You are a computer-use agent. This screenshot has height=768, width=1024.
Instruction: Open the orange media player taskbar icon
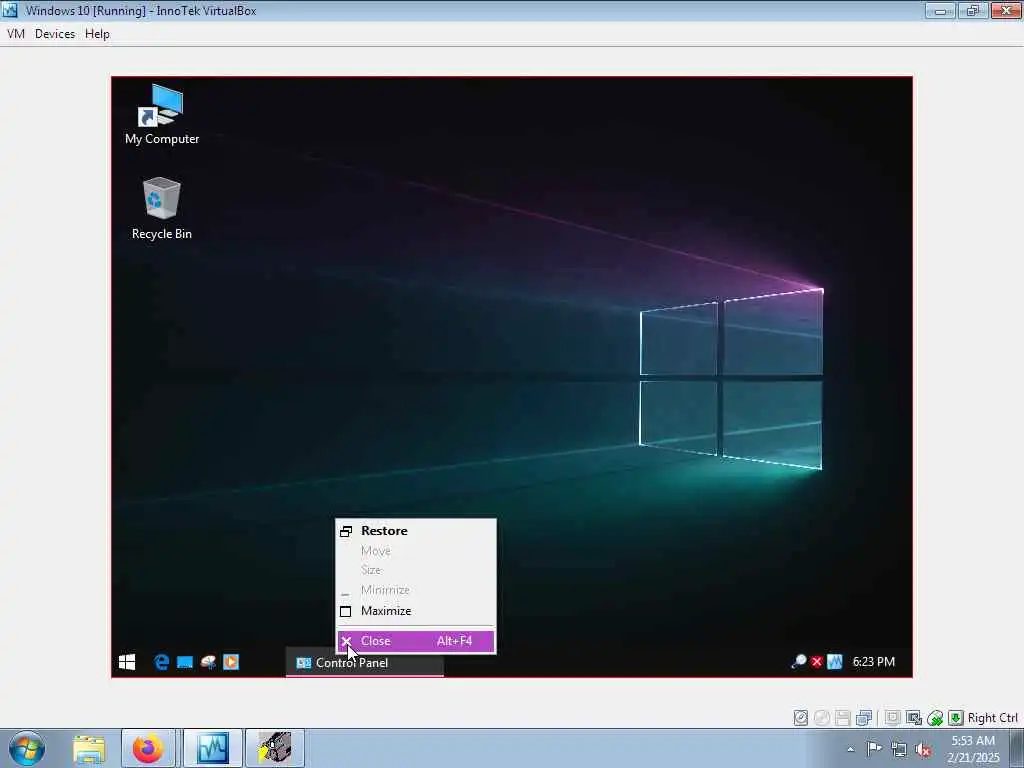click(x=231, y=662)
